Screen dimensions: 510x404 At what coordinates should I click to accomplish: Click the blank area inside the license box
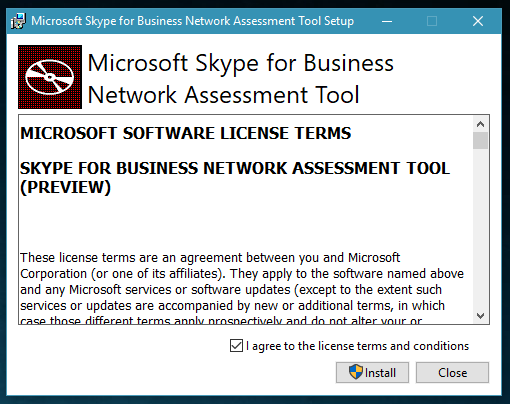(x=246, y=223)
